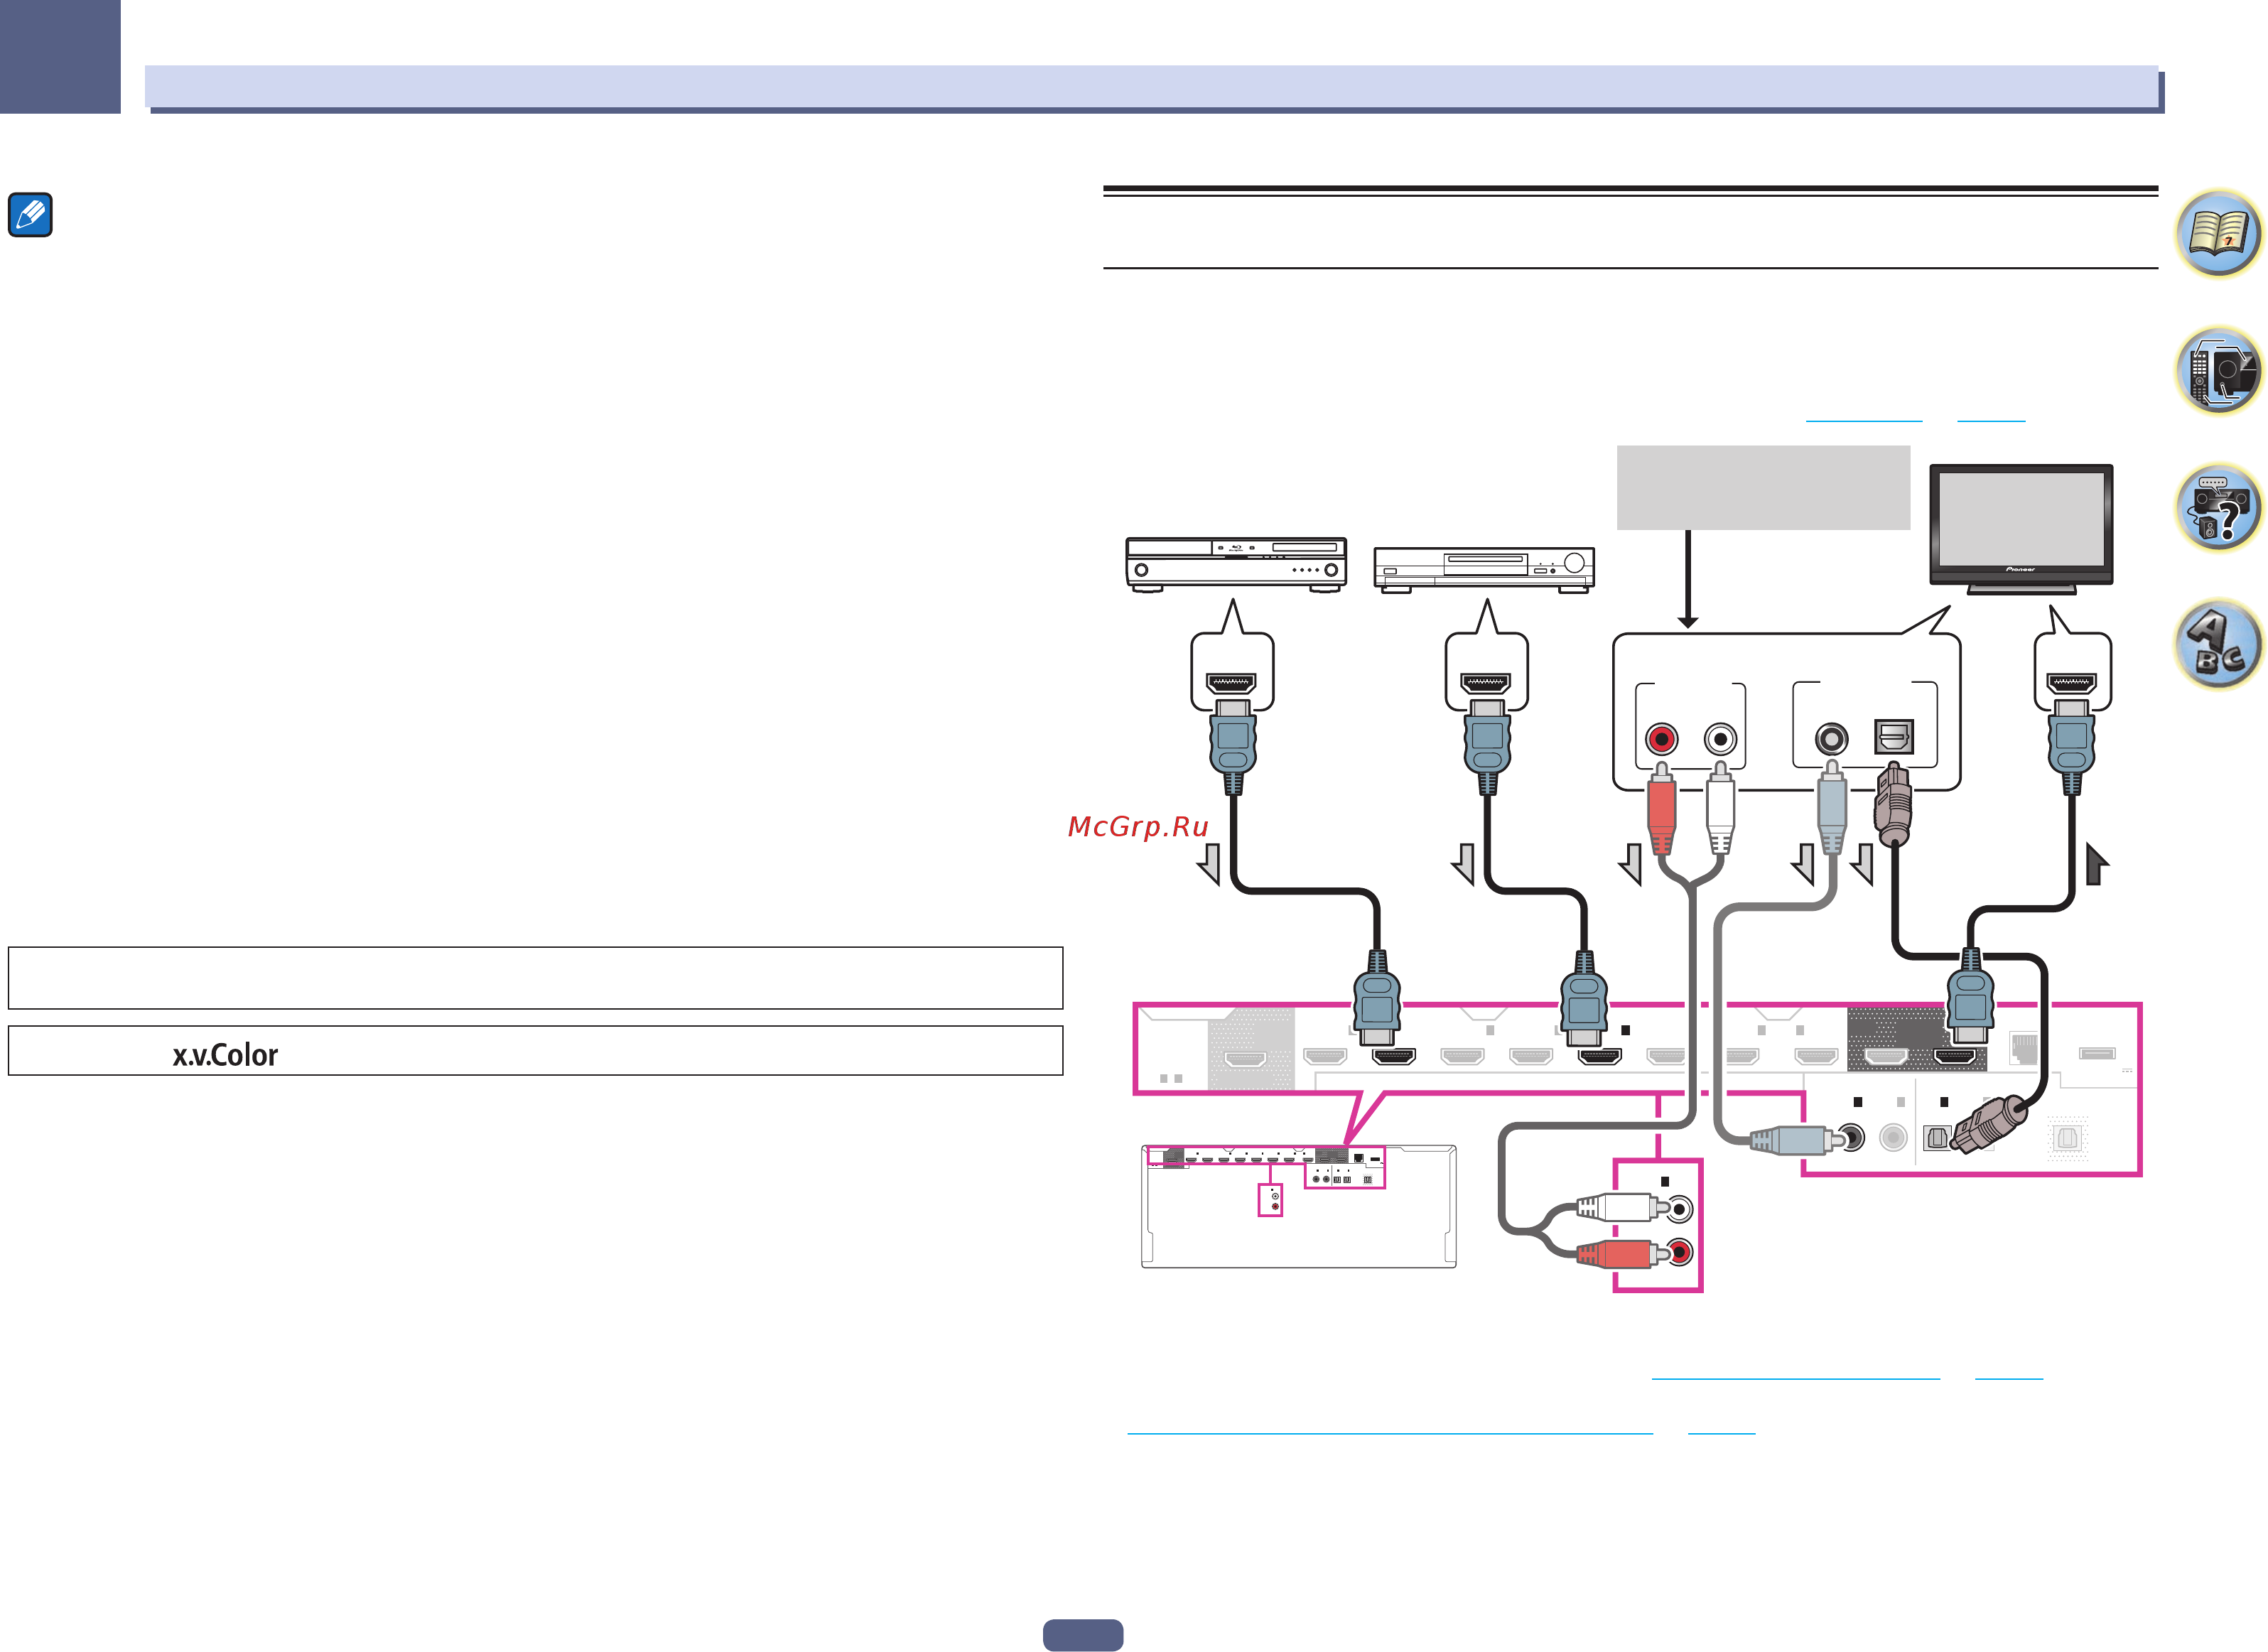The height and width of the screenshot is (1652, 2268).
Task: Click the Pioneer TV illustration
Action: coord(2021,529)
